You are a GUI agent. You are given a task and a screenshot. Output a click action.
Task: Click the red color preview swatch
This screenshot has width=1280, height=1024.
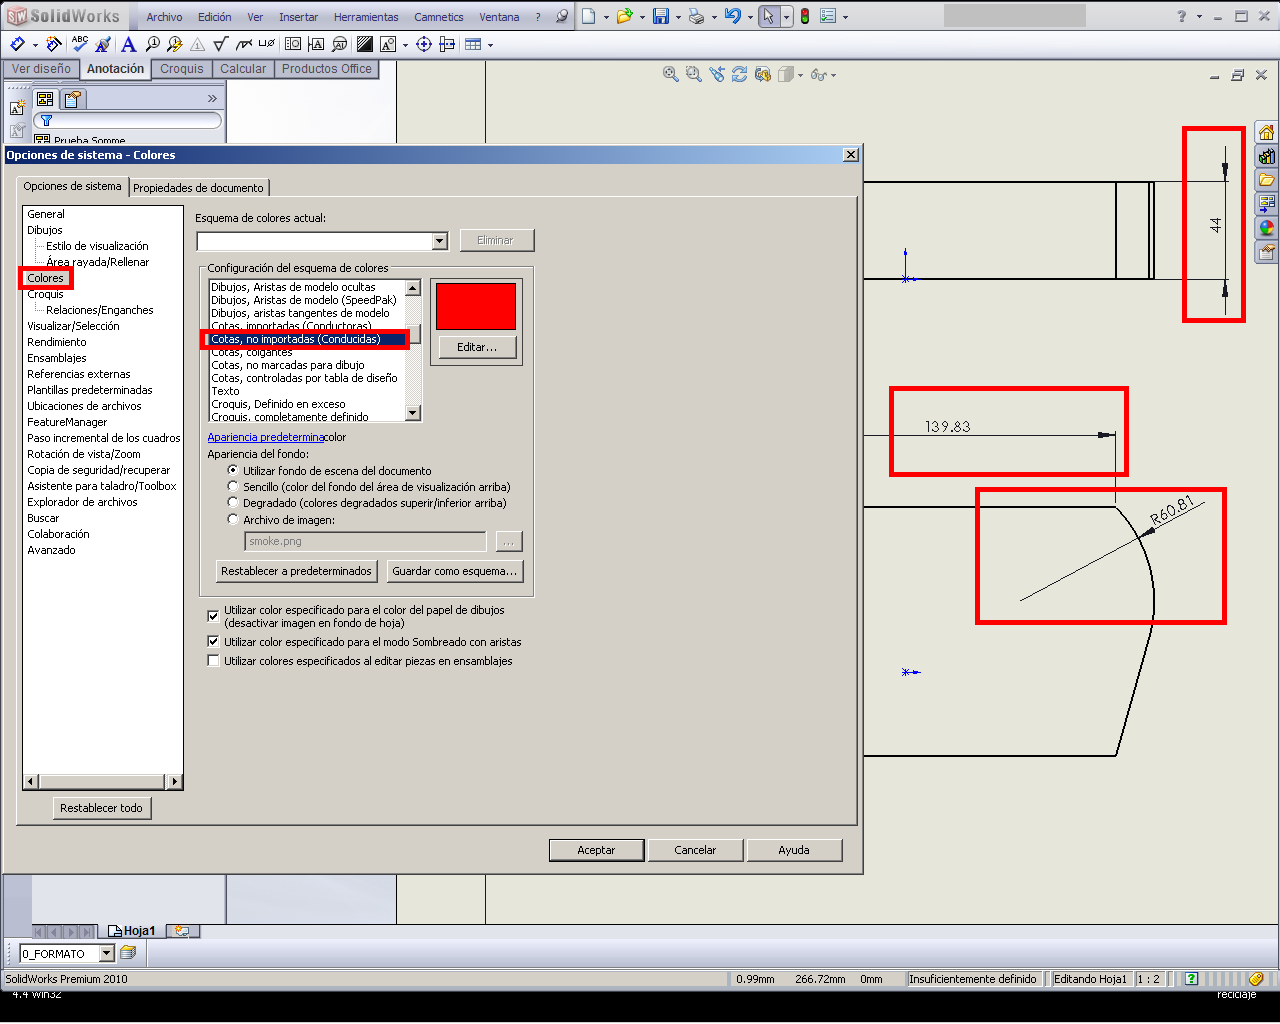pos(476,306)
